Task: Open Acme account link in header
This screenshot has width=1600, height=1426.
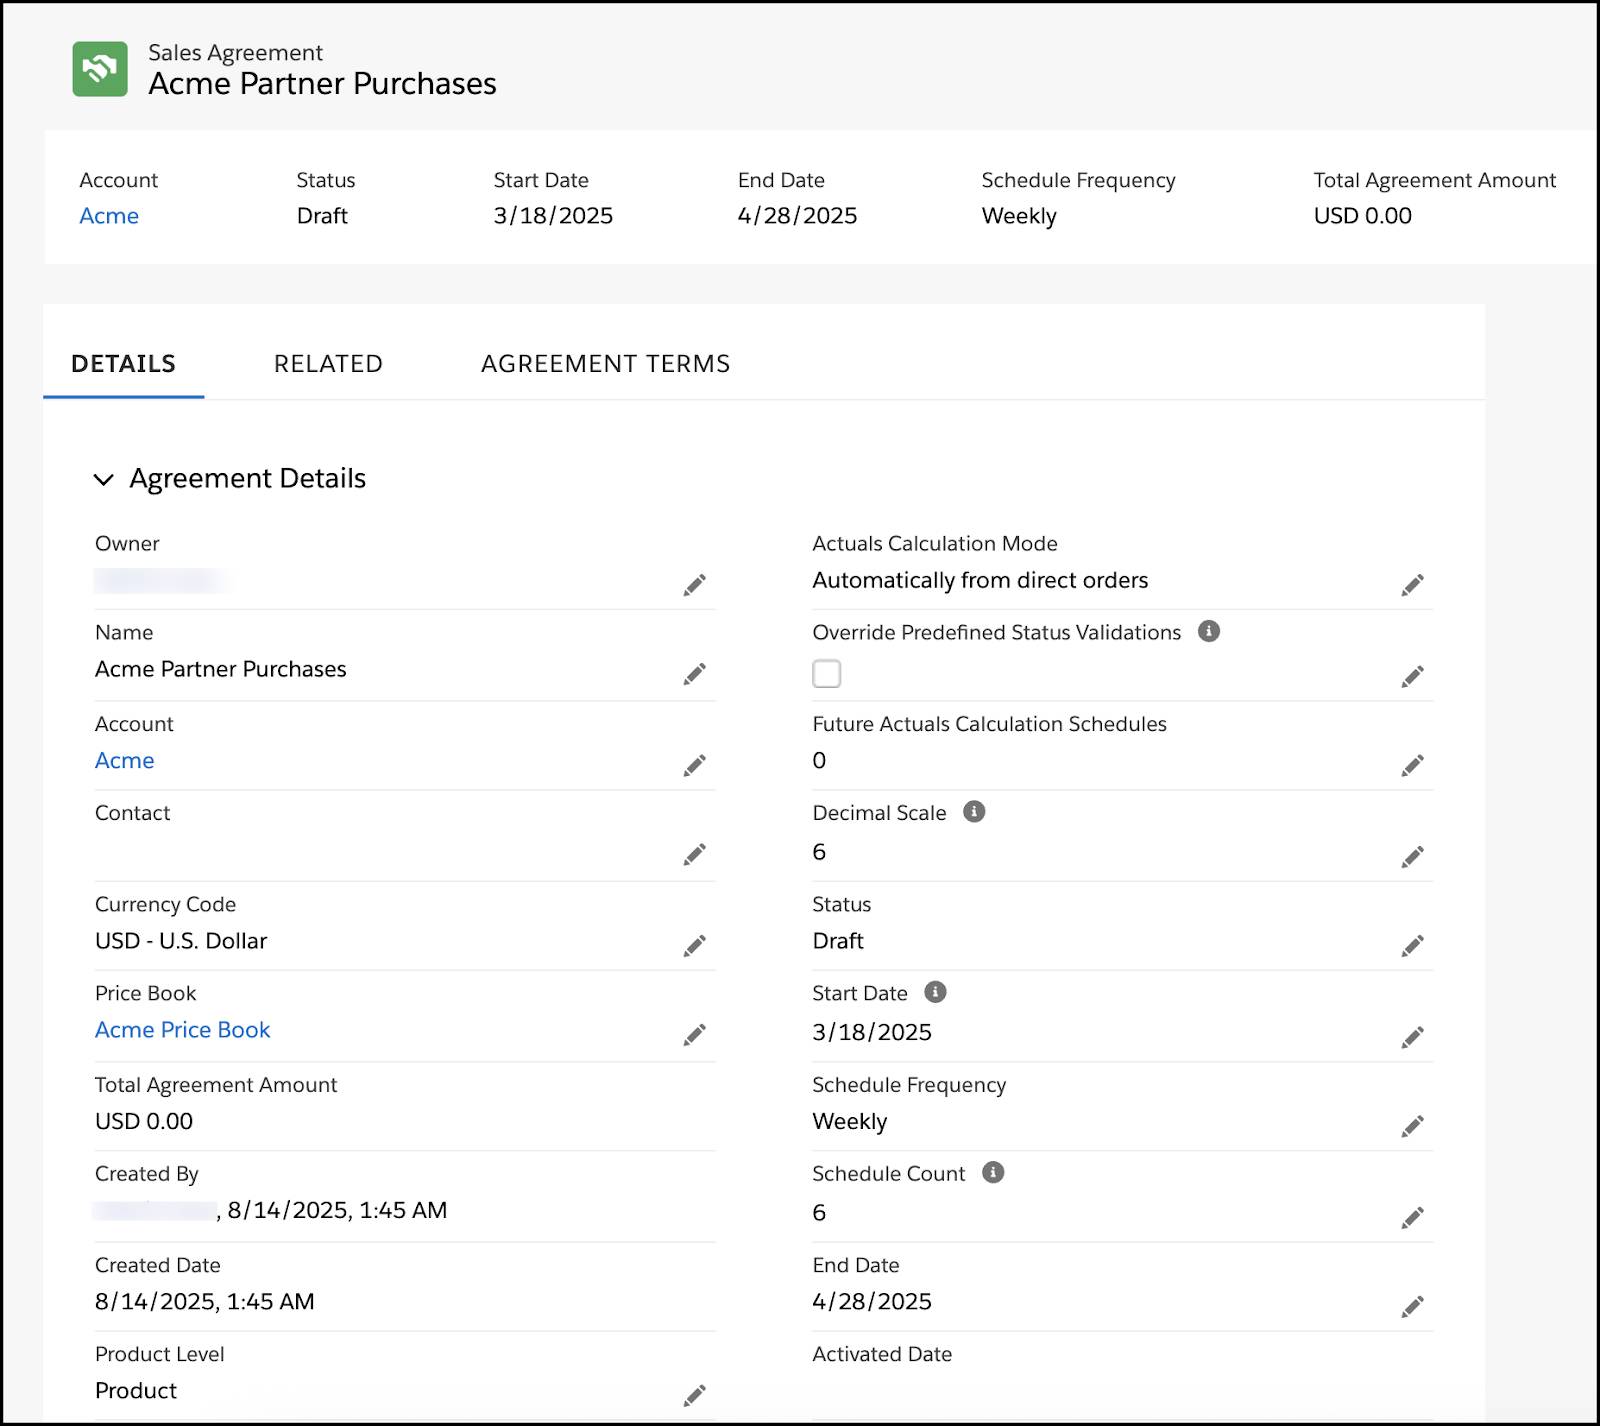Action: point(109,216)
